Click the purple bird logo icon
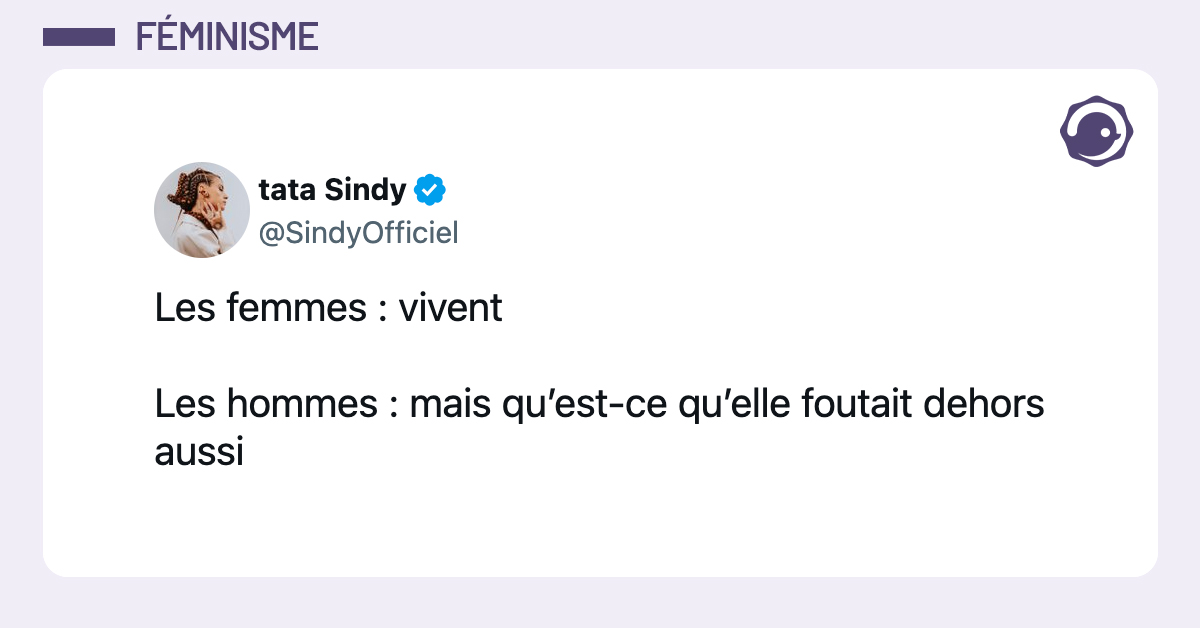The height and width of the screenshot is (628, 1200). [1096, 131]
